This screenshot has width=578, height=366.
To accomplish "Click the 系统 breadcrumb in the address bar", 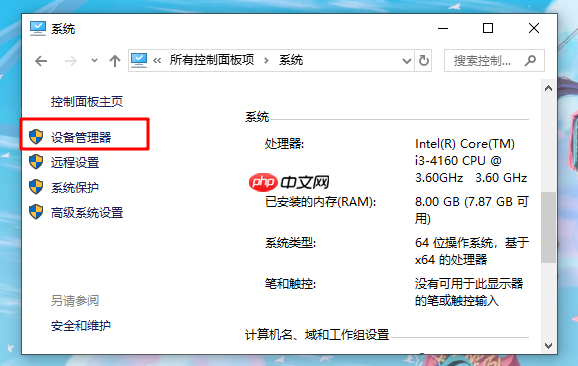I will pyautogui.click(x=291, y=60).
